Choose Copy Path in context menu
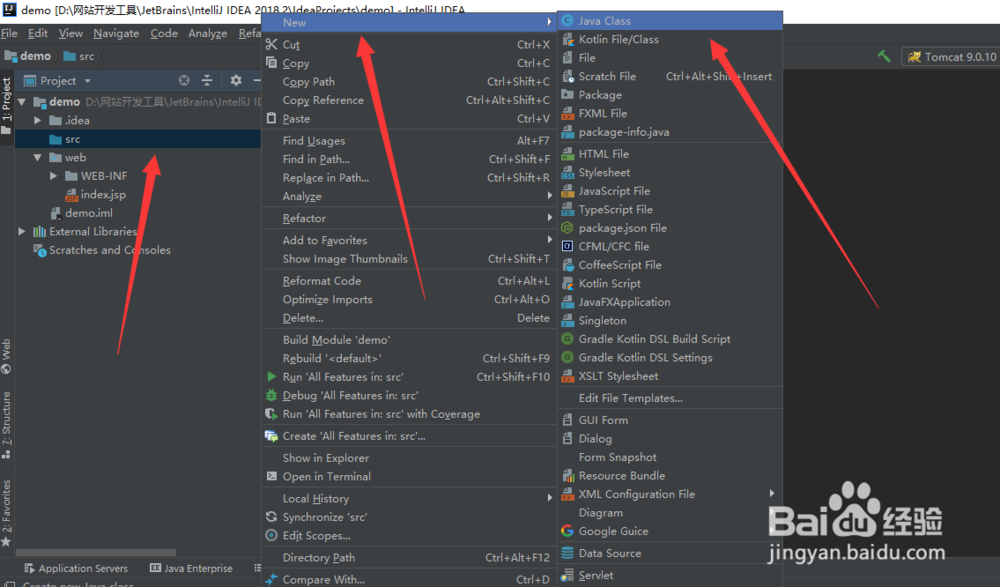The width and height of the screenshot is (1000, 587). (409, 82)
